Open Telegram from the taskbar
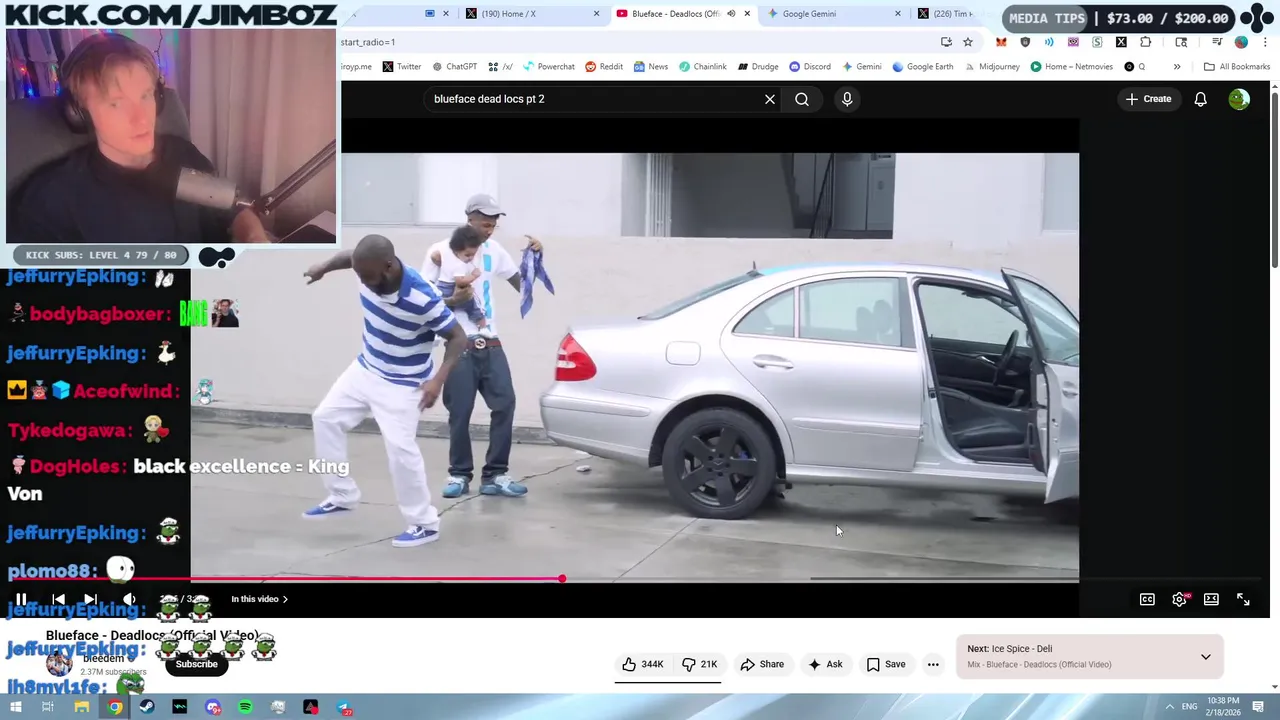1280x720 pixels. click(343, 707)
